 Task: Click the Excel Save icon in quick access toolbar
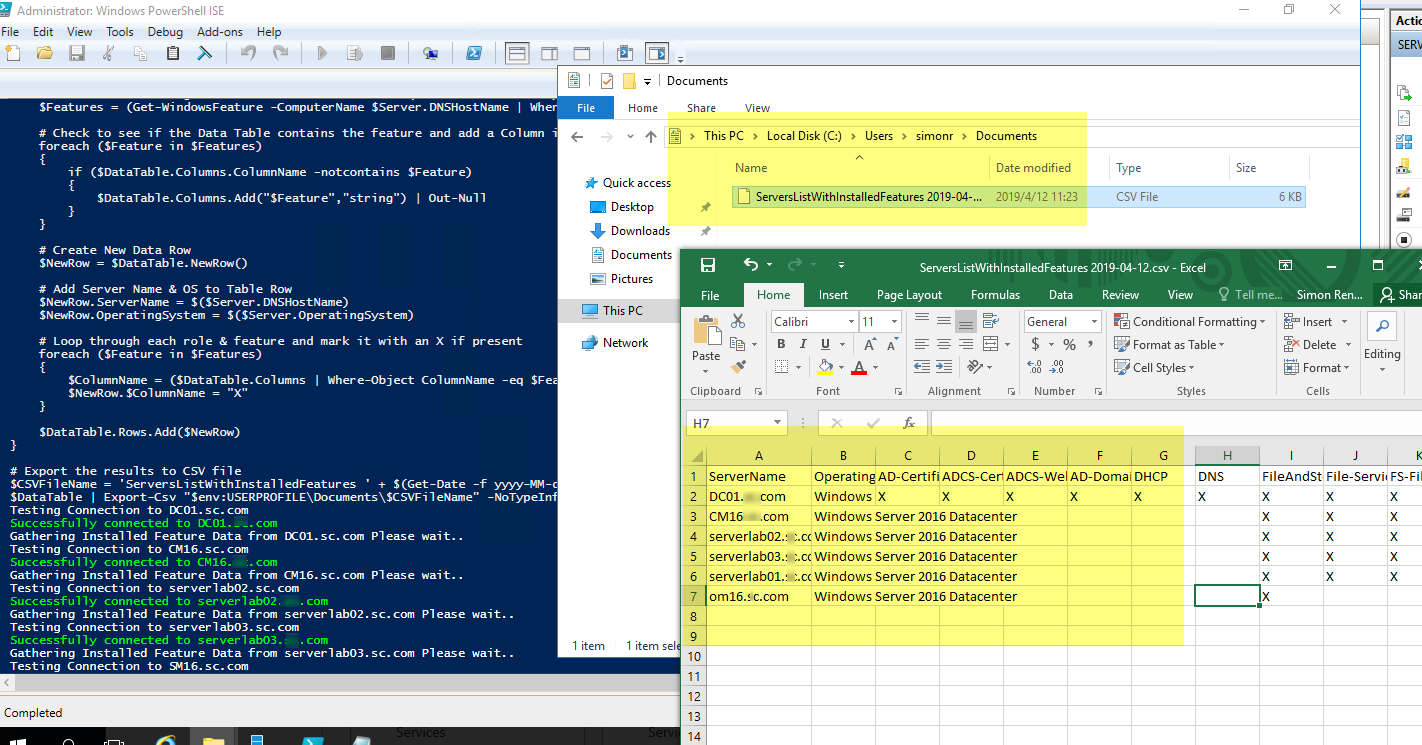pyautogui.click(x=708, y=265)
